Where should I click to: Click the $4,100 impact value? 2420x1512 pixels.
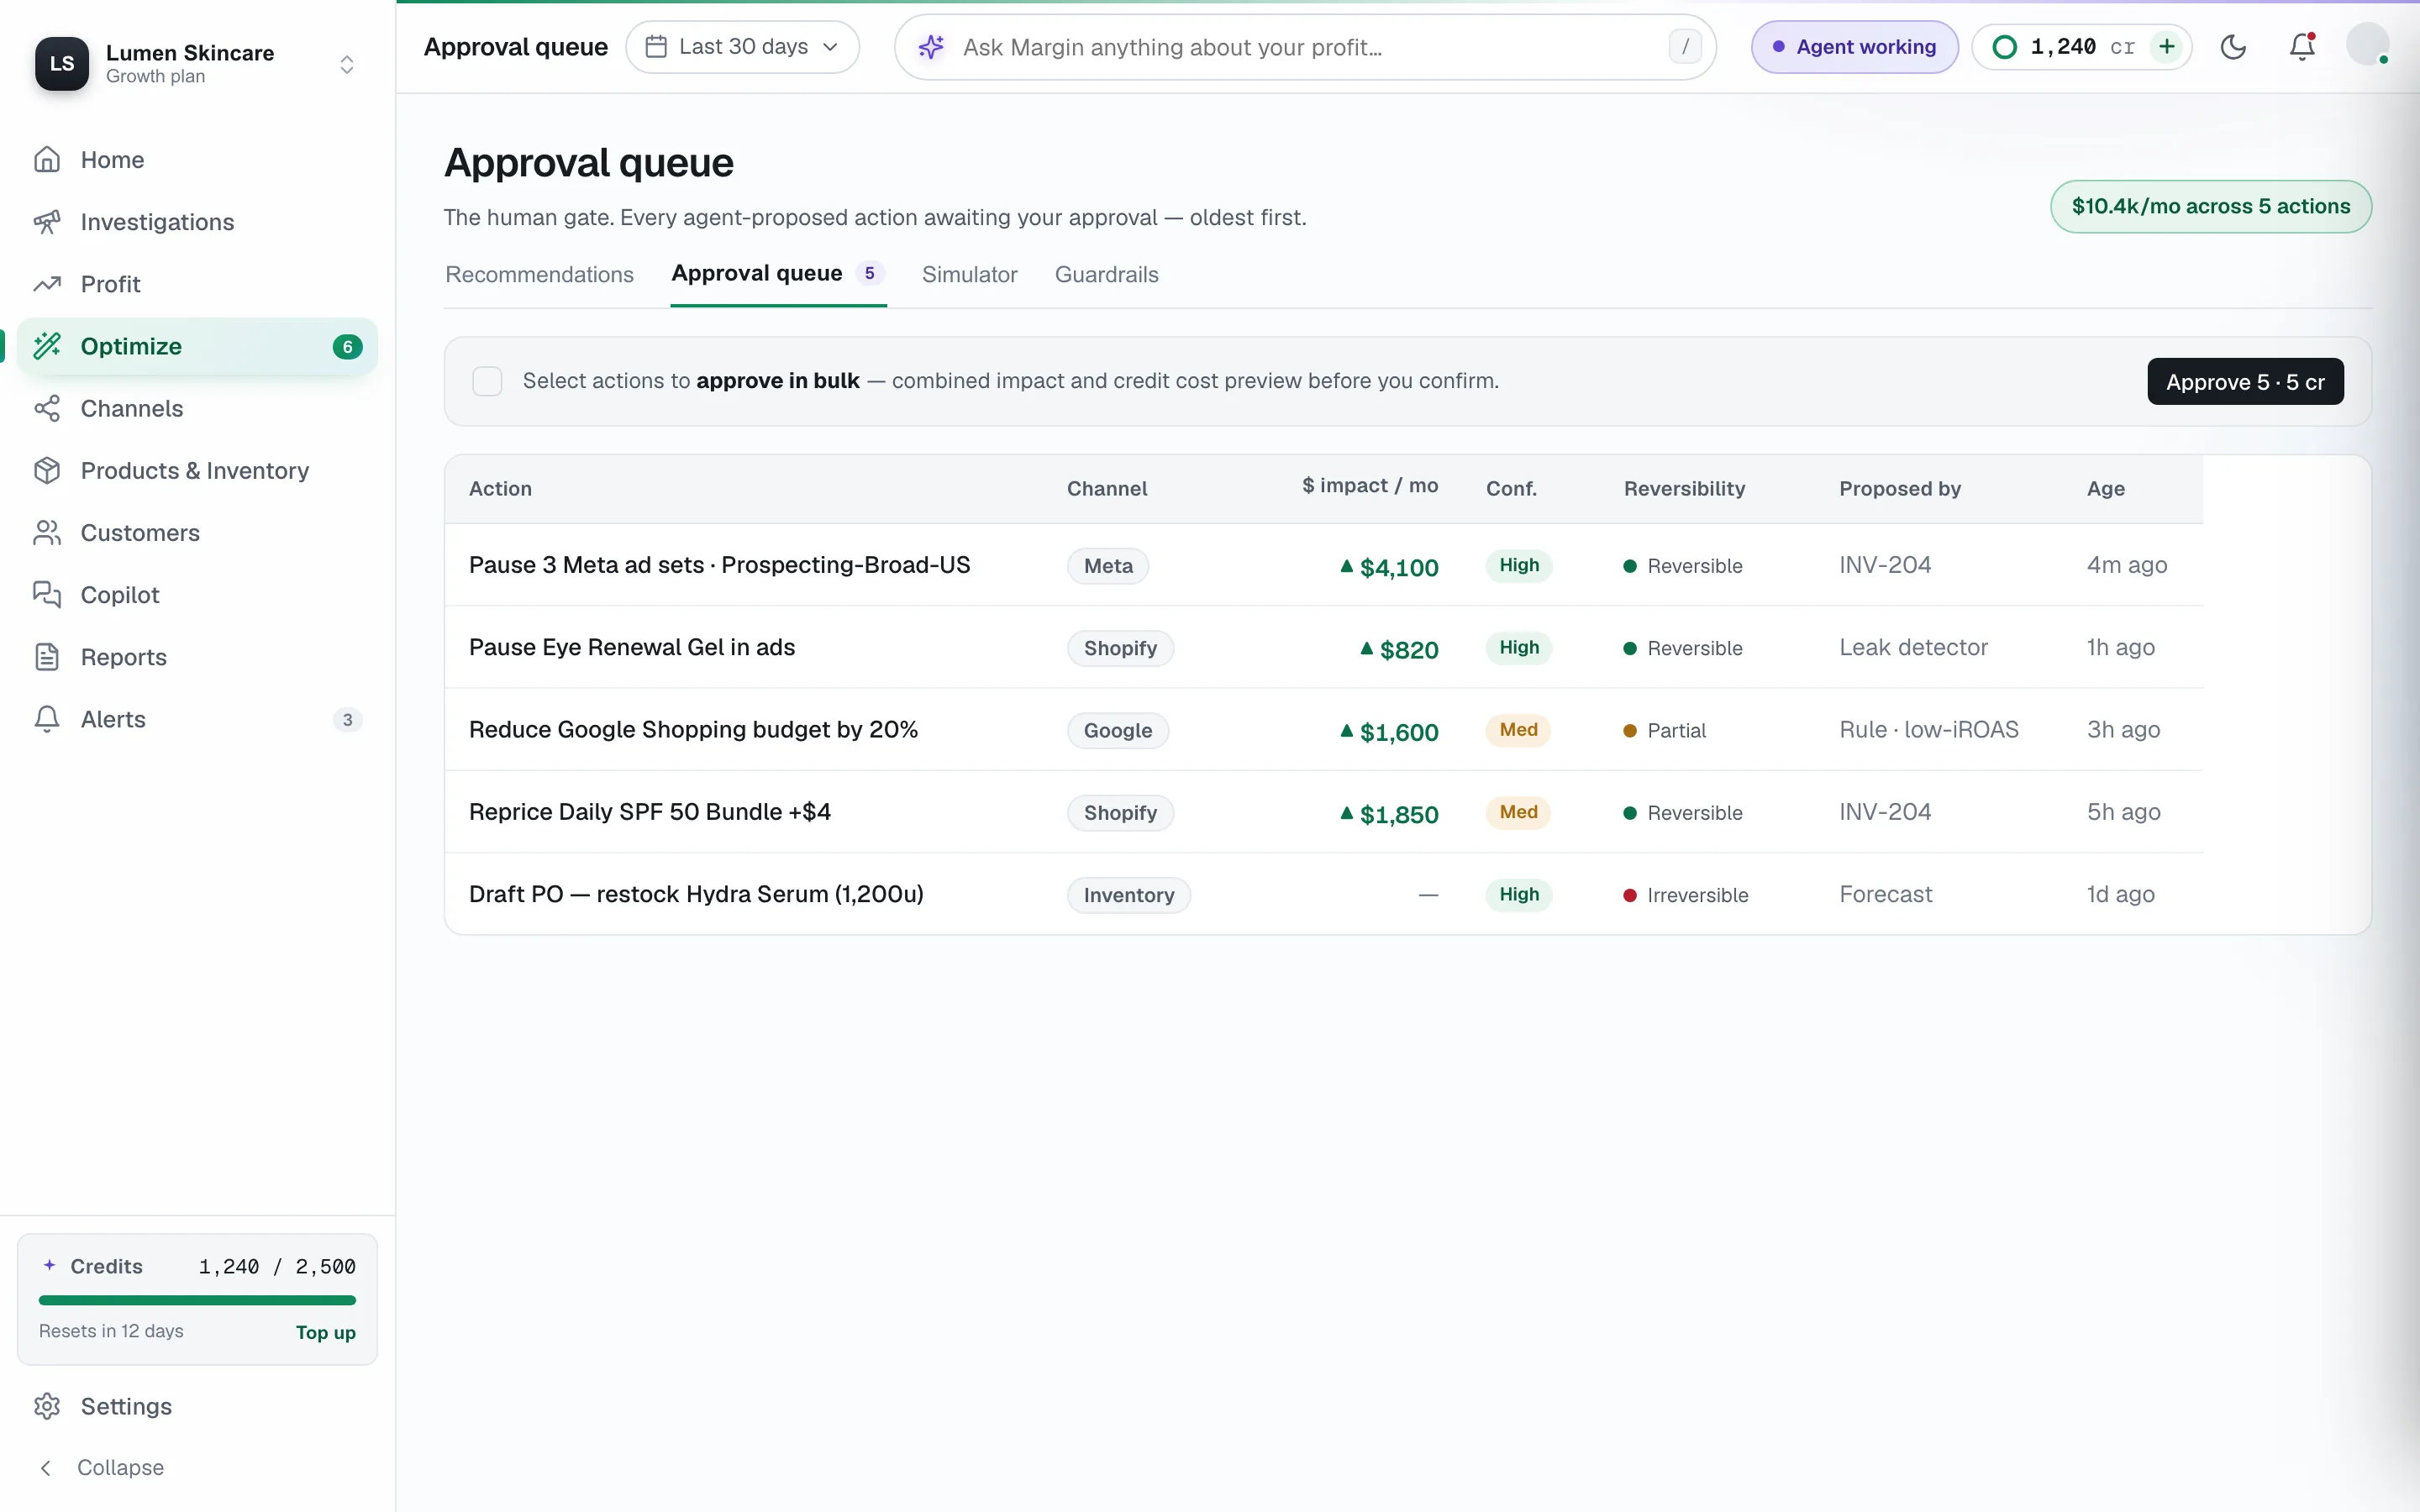1389,567
